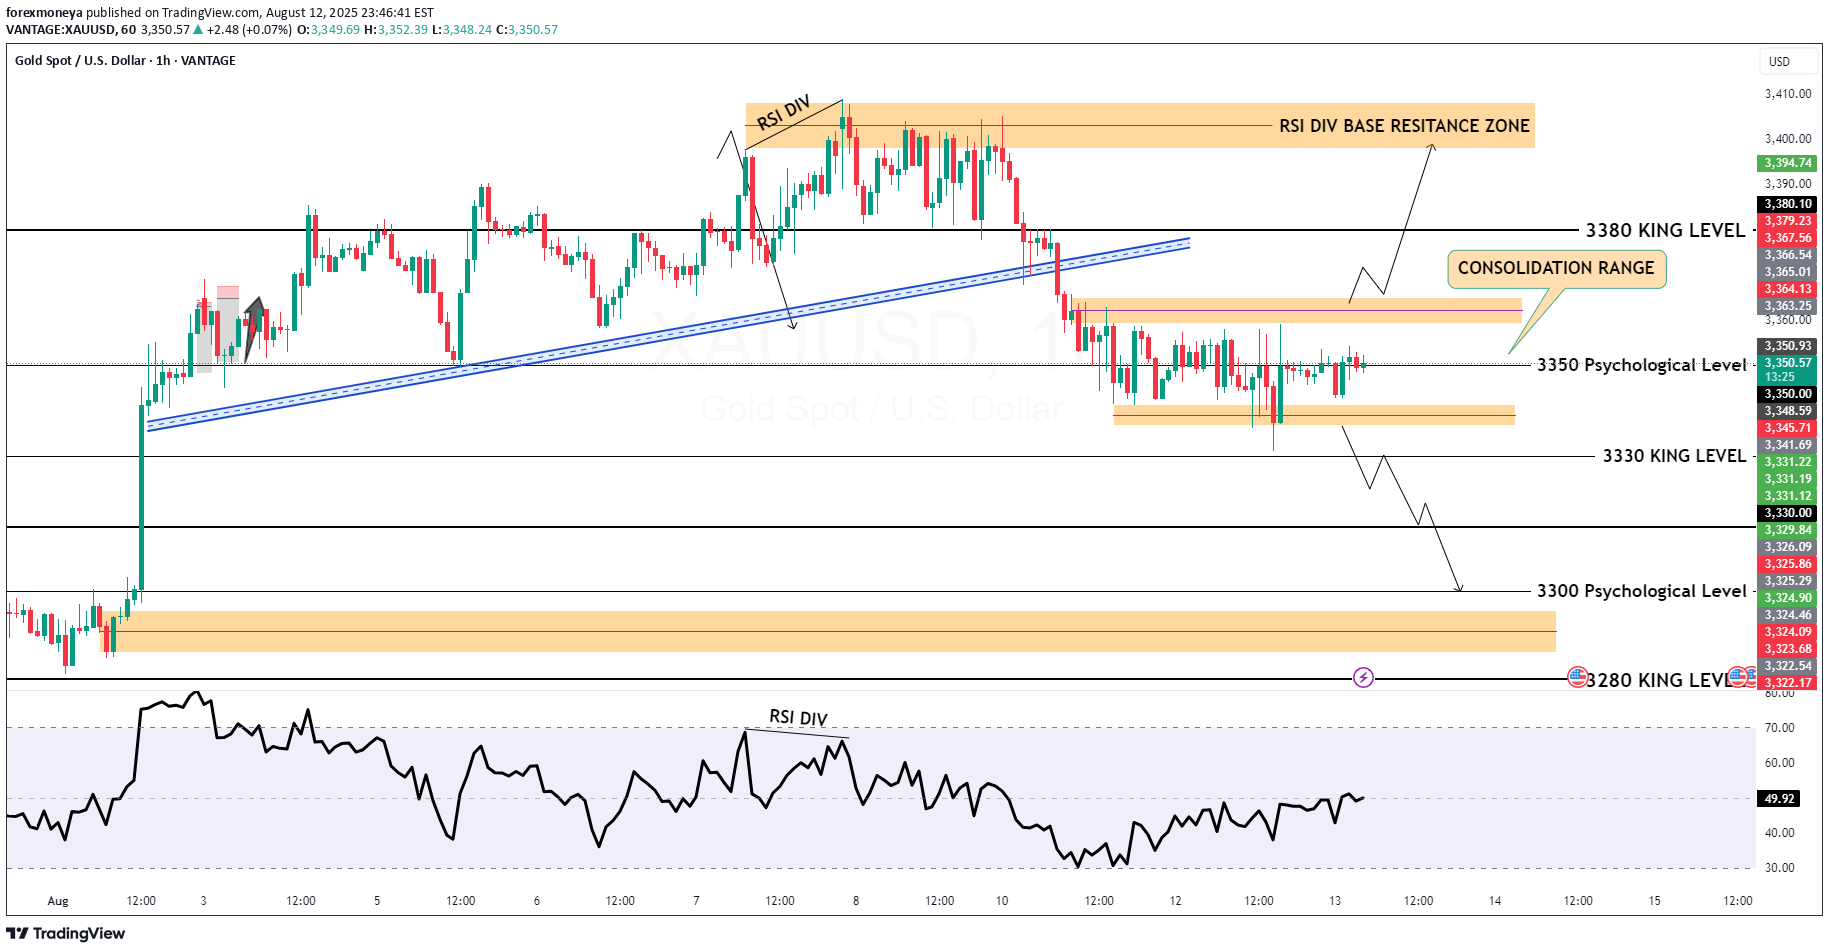Viewport: 1829px width, 952px height.
Task: Click VANTAGE in the Gold Spot chart title
Action: [207, 61]
